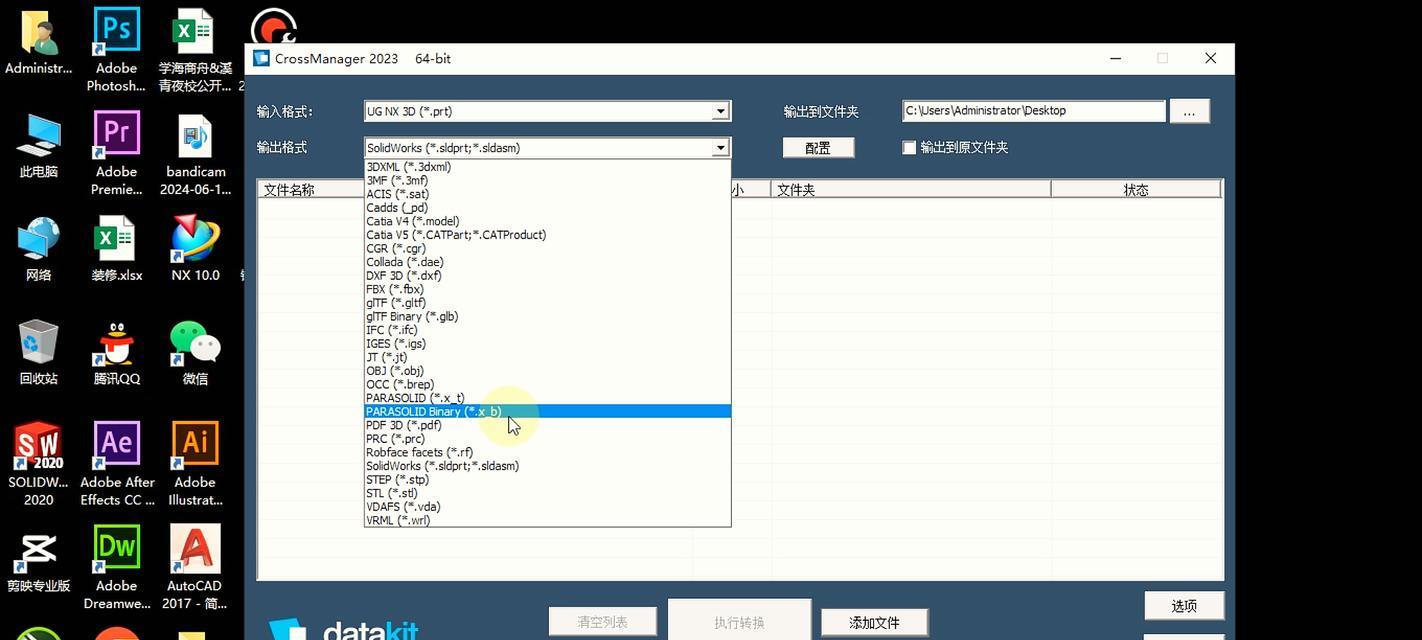Click the 清空列表 clear list button
Viewport: 1422px width, 640px height.
coord(602,622)
